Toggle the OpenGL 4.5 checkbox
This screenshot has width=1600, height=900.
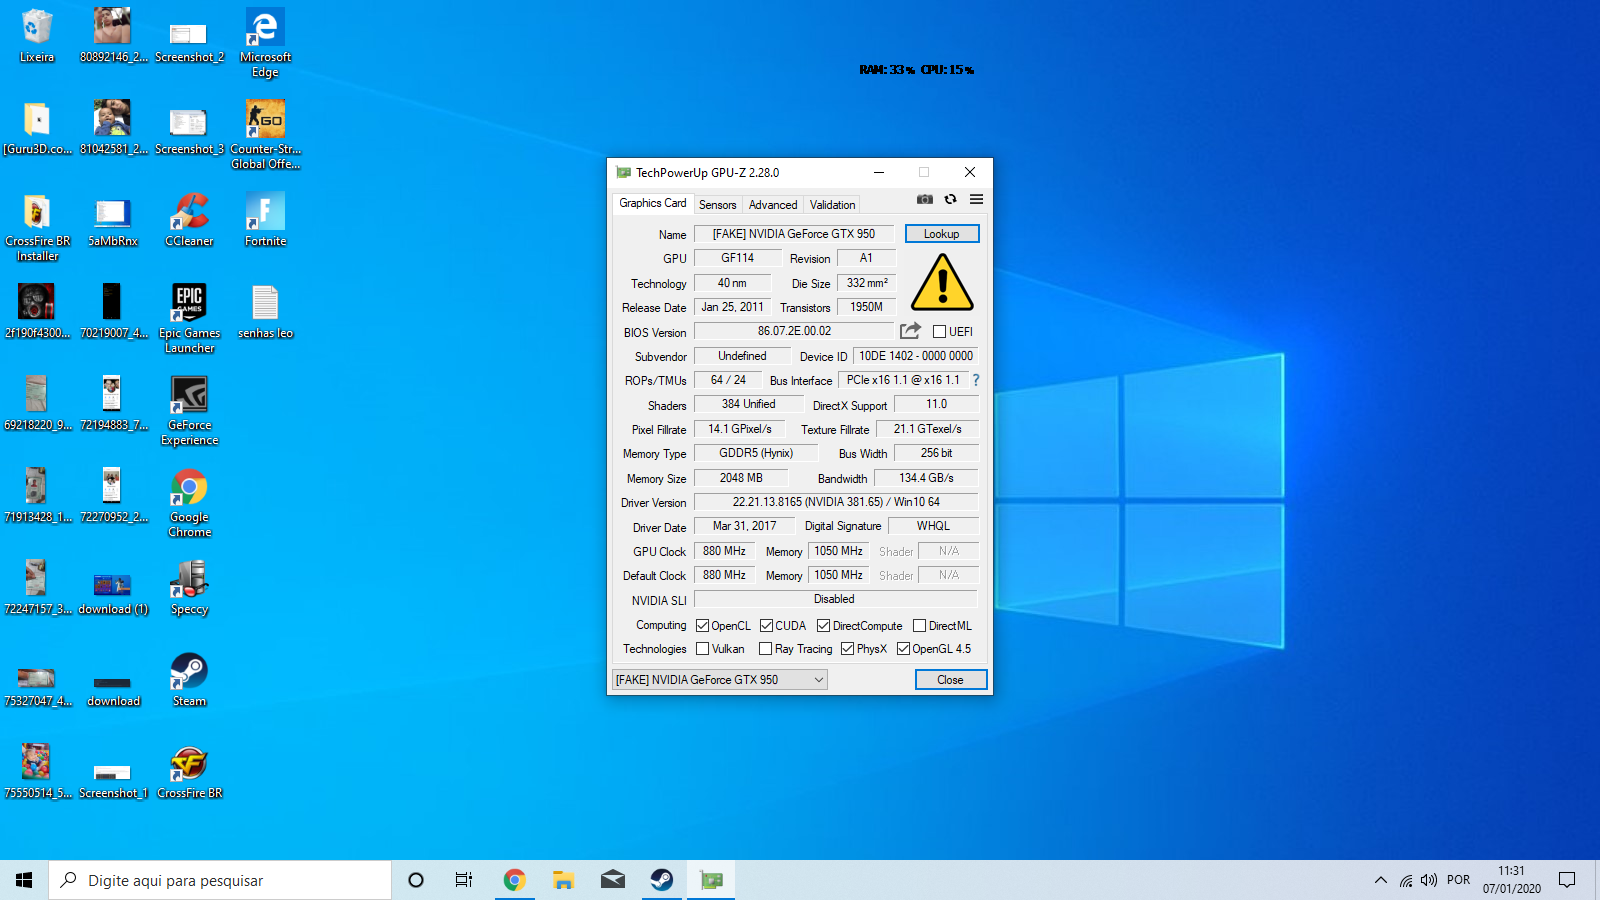tap(903, 649)
